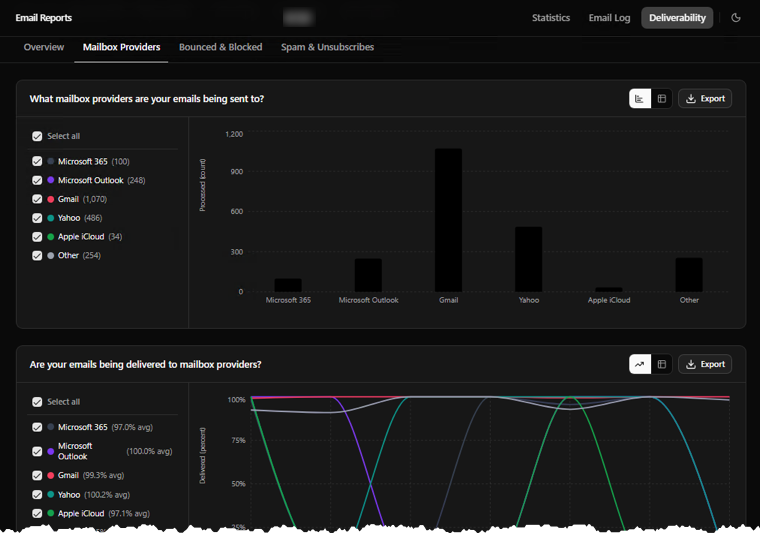760x533 pixels.
Task: Click the purple Microsoft Outlook color dot
Action: point(50,180)
